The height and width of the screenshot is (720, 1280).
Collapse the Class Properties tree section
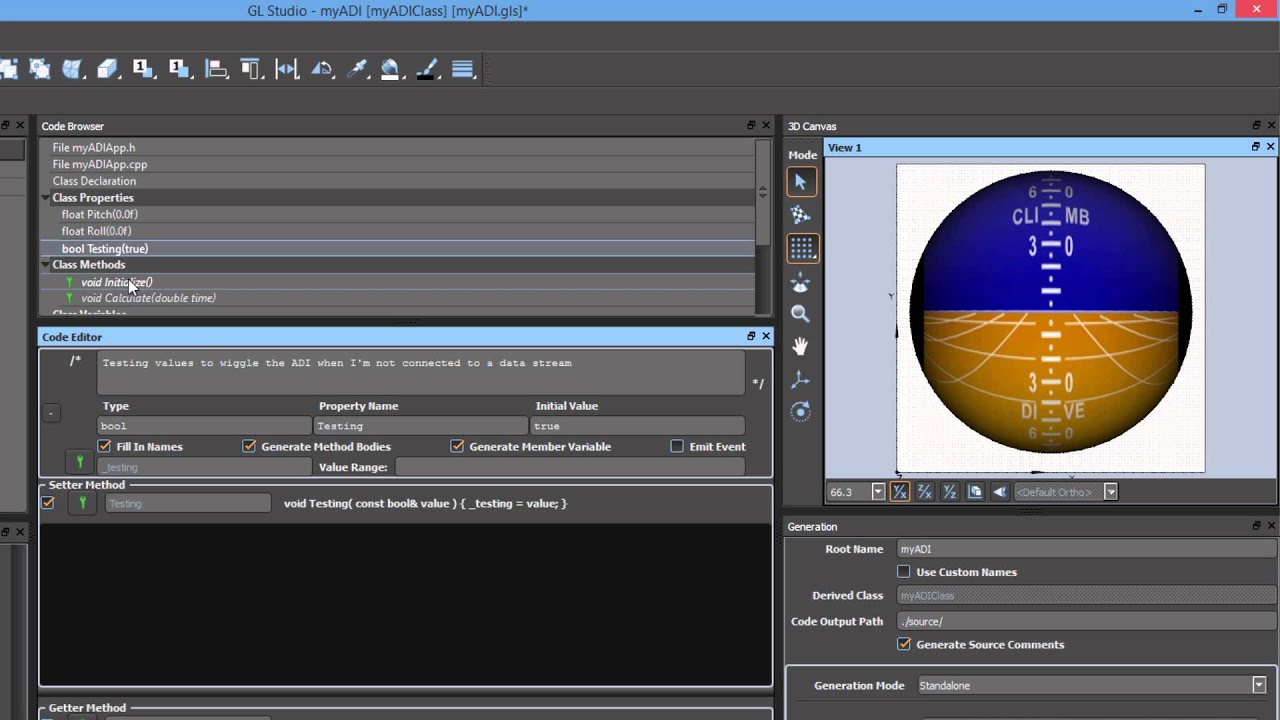(x=46, y=198)
